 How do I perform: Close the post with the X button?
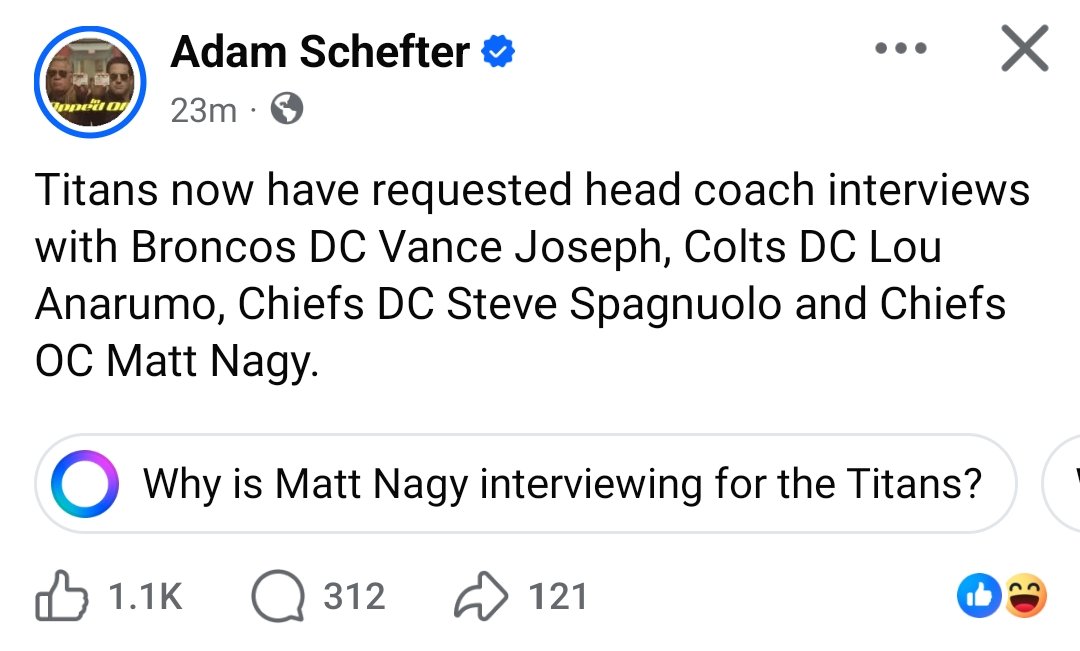pos(1024,49)
